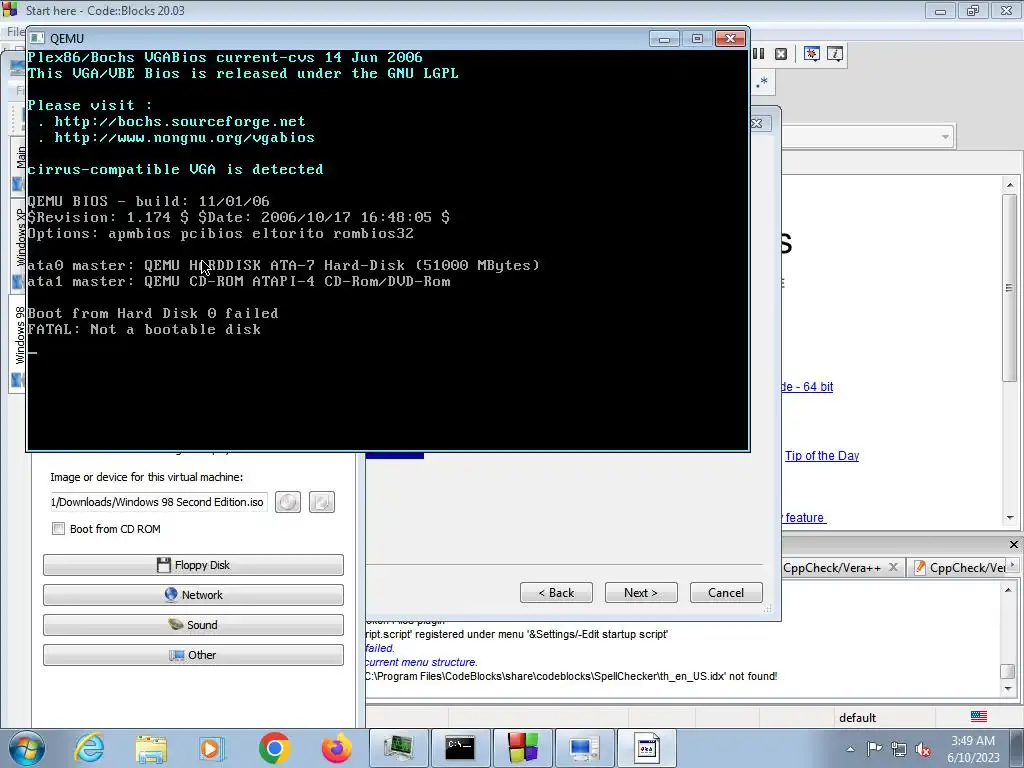The height and width of the screenshot is (768, 1024).
Task: Click Next in the wizard dialog
Action: coord(641,593)
